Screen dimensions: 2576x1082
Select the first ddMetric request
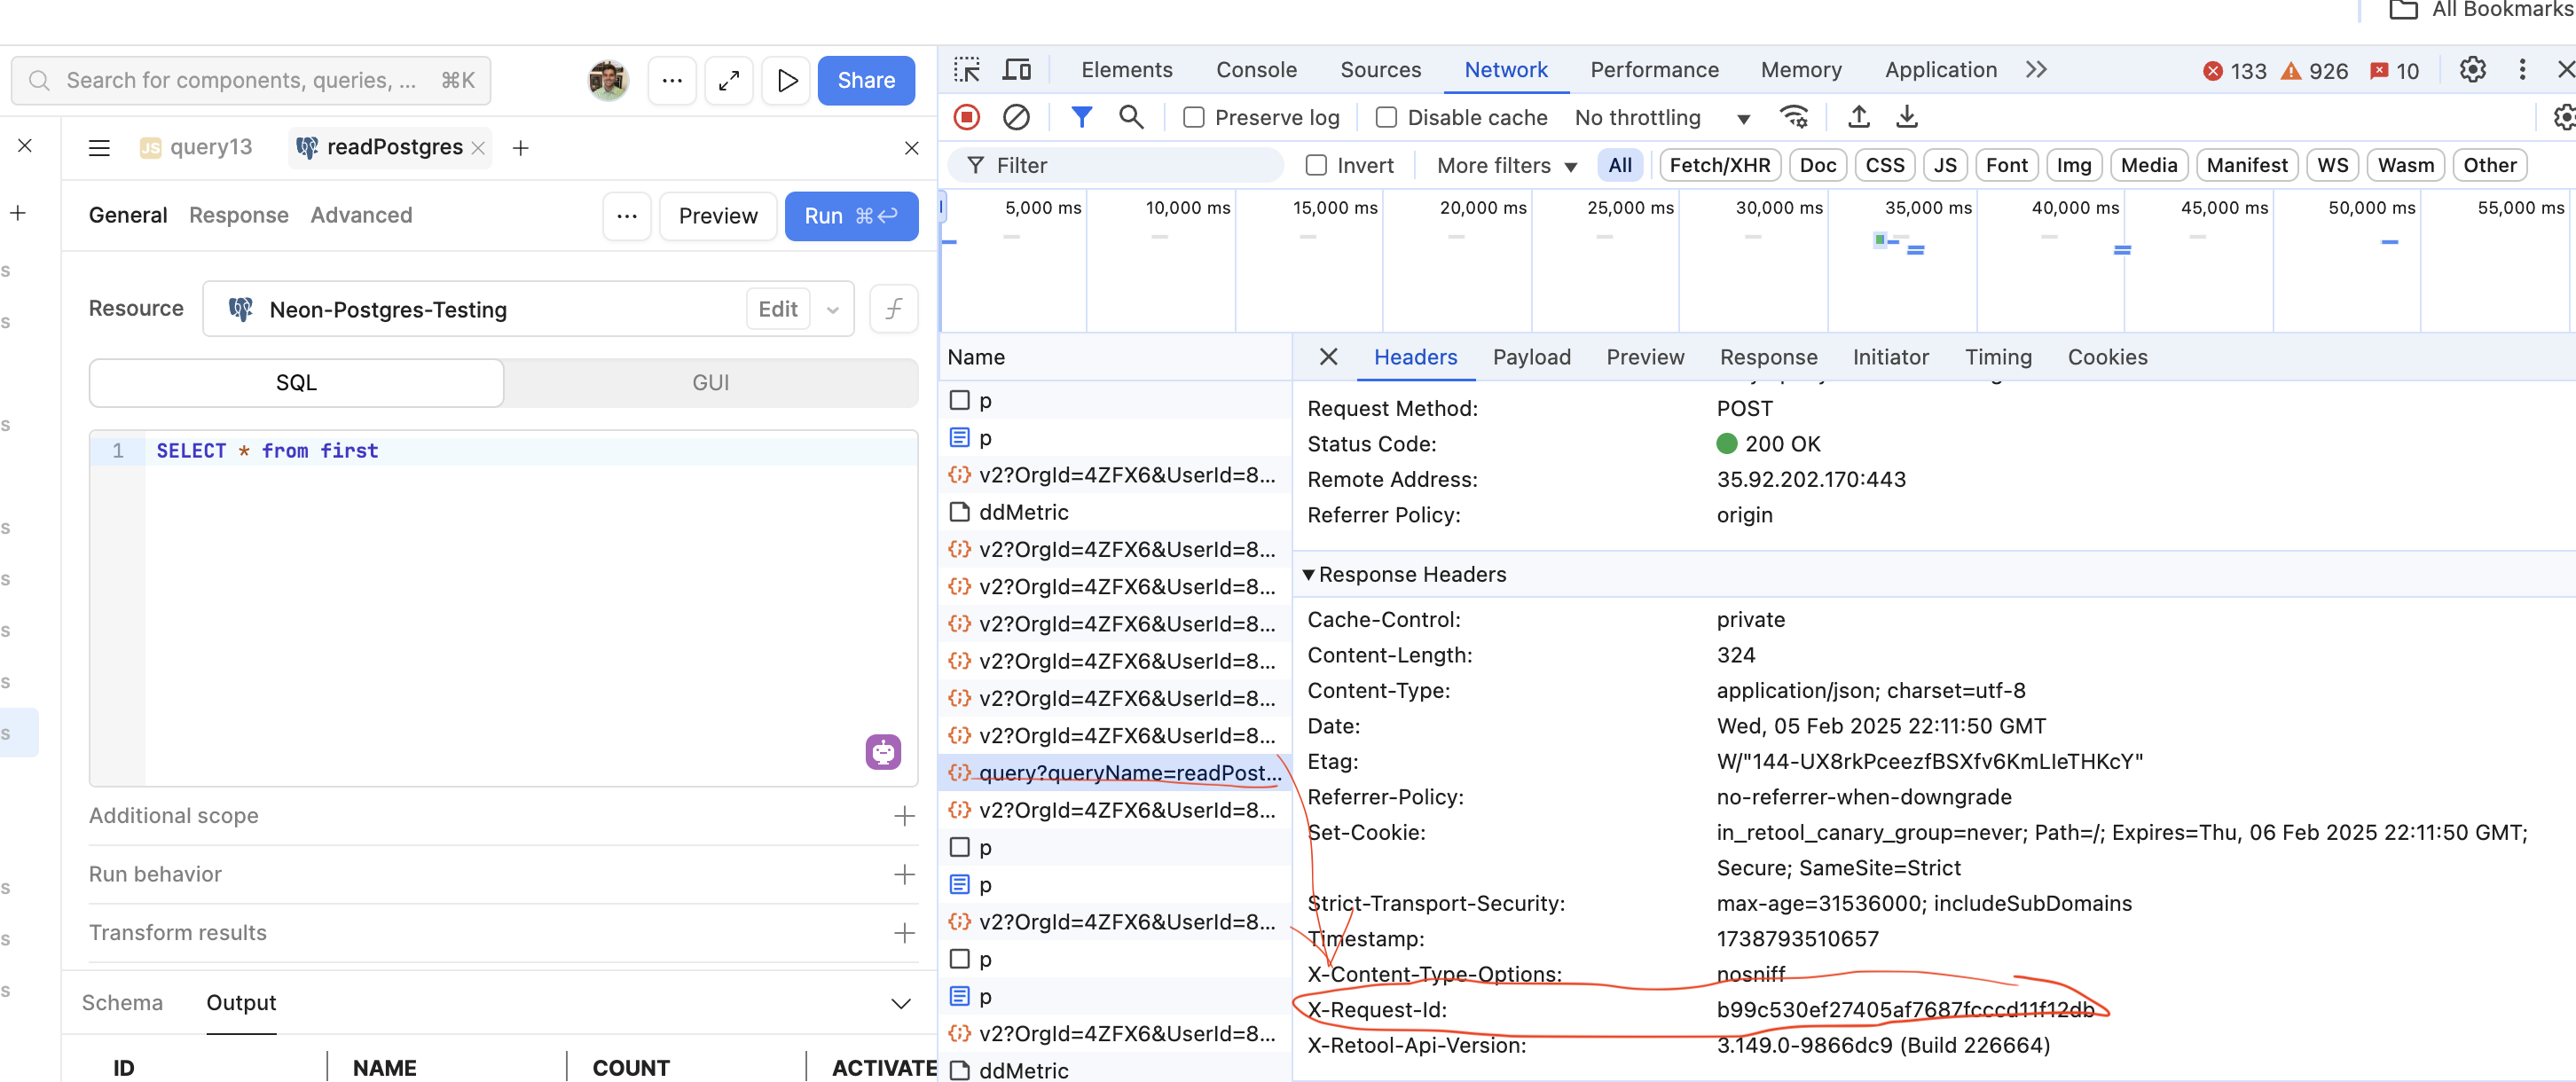click(x=1114, y=512)
